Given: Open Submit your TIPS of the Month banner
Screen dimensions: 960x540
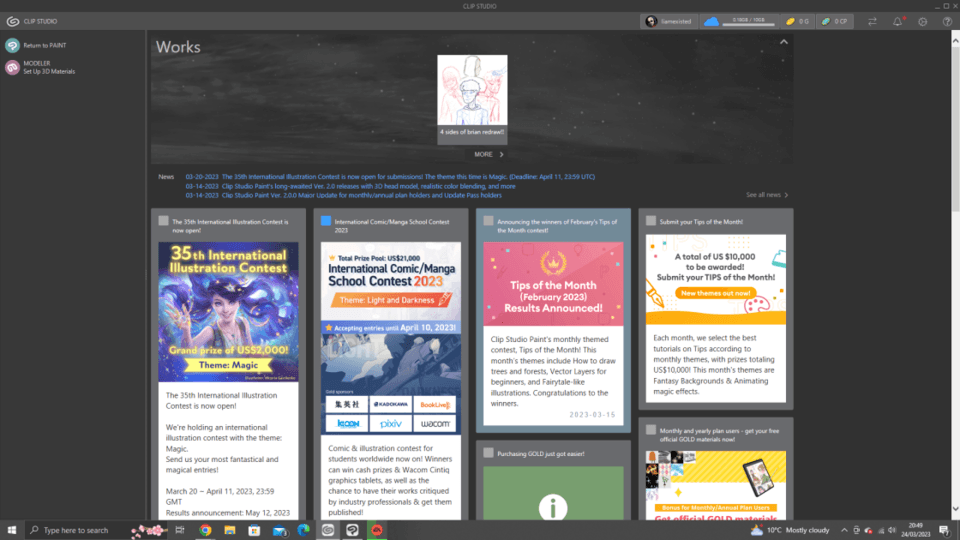Looking at the screenshot, I should [716, 279].
